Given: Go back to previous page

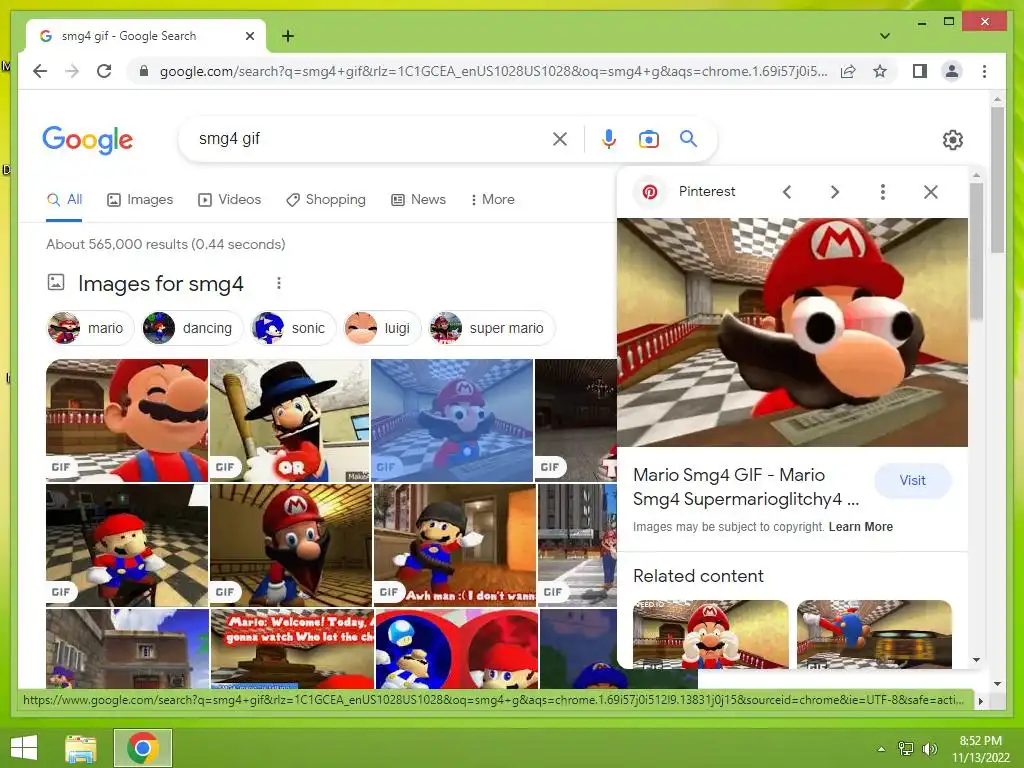Looking at the screenshot, I should tap(40, 71).
